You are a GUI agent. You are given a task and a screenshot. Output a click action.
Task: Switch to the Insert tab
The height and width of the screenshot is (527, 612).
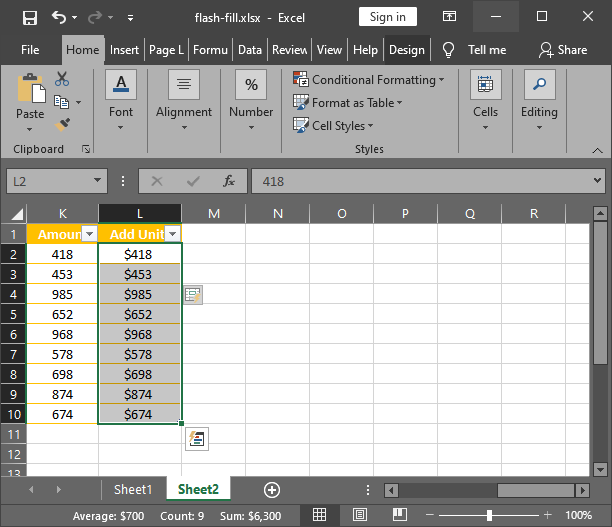pyautogui.click(x=124, y=50)
